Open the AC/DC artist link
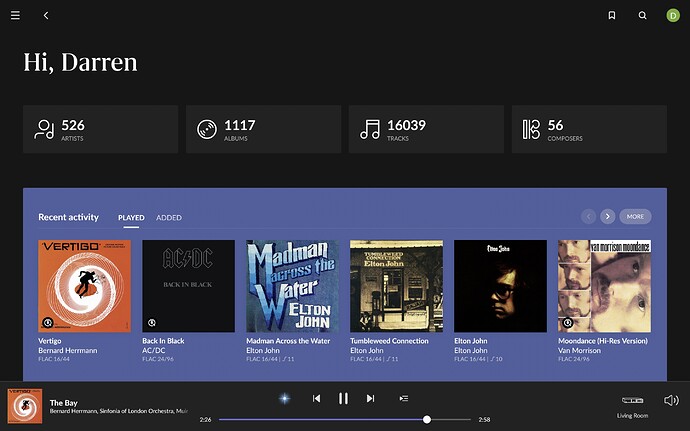This screenshot has width=690, height=431. [154, 350]
